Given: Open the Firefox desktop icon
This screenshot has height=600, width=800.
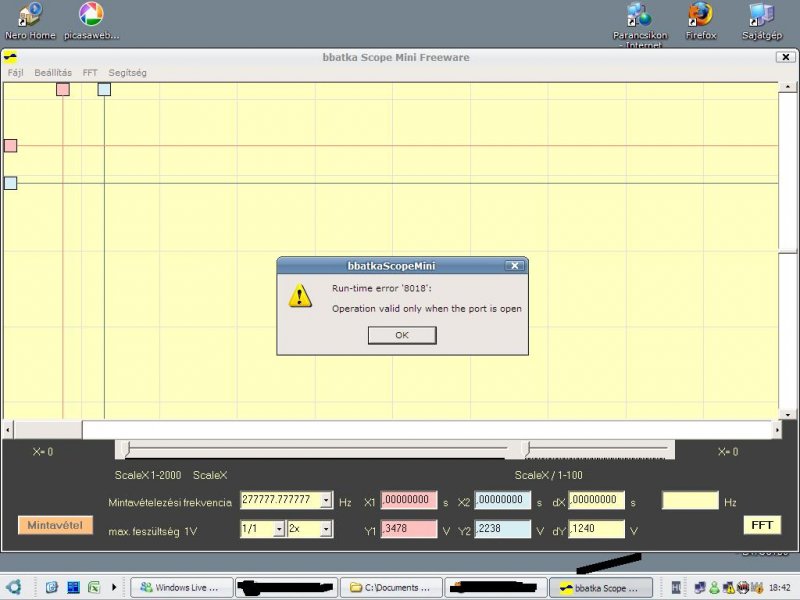Looking at the screenshot, I should (x=701, y=21).
